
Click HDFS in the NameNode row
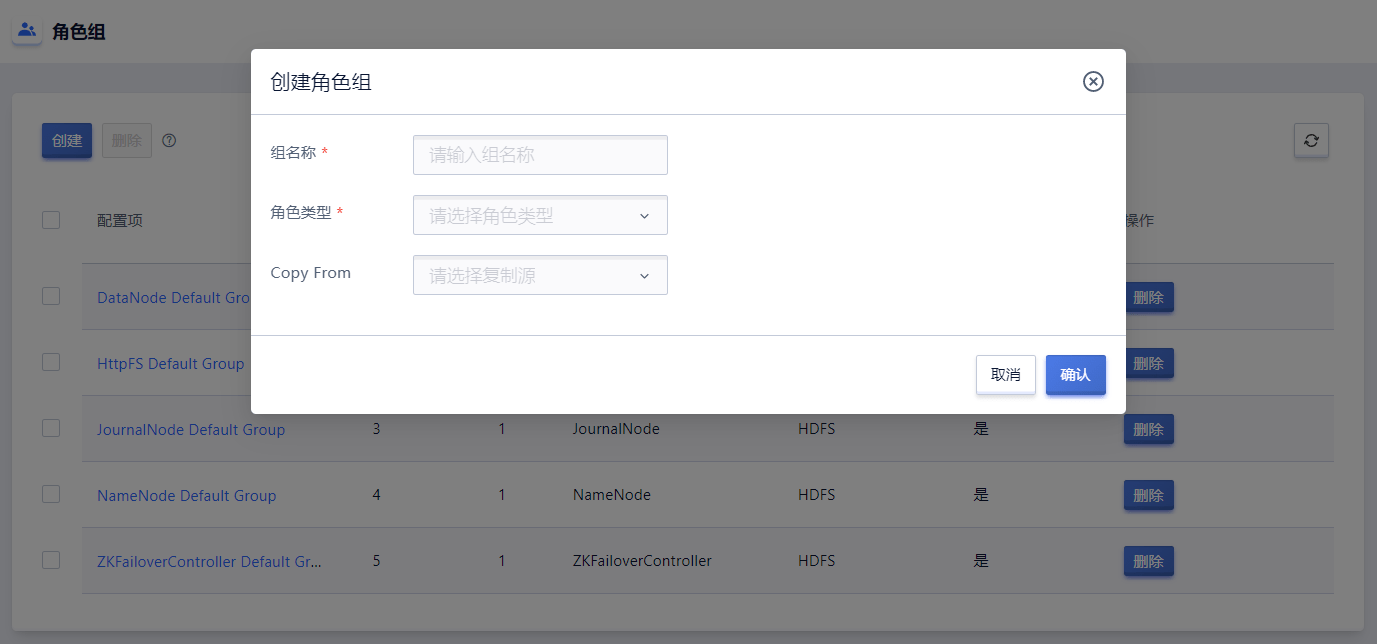click(x=817, y=495)
